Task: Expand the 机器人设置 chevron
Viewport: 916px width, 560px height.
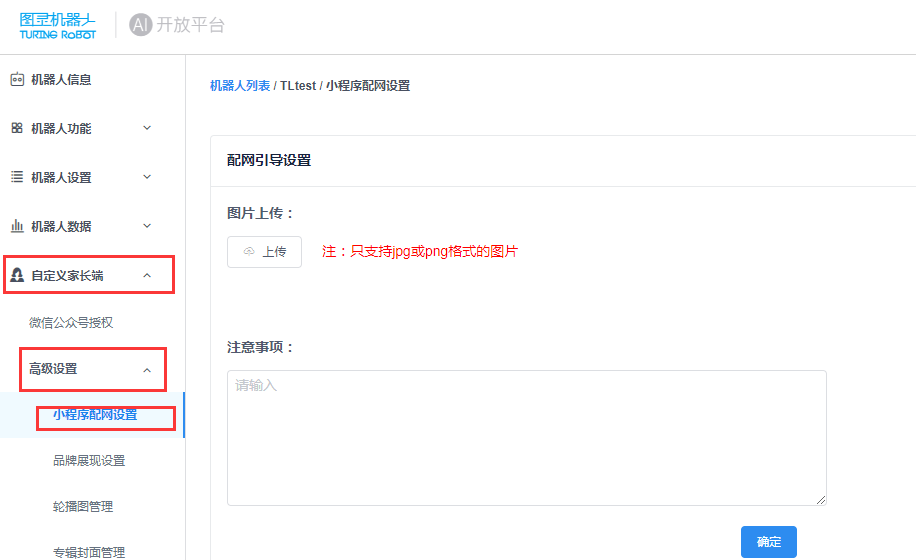Action: coord(147,177)
